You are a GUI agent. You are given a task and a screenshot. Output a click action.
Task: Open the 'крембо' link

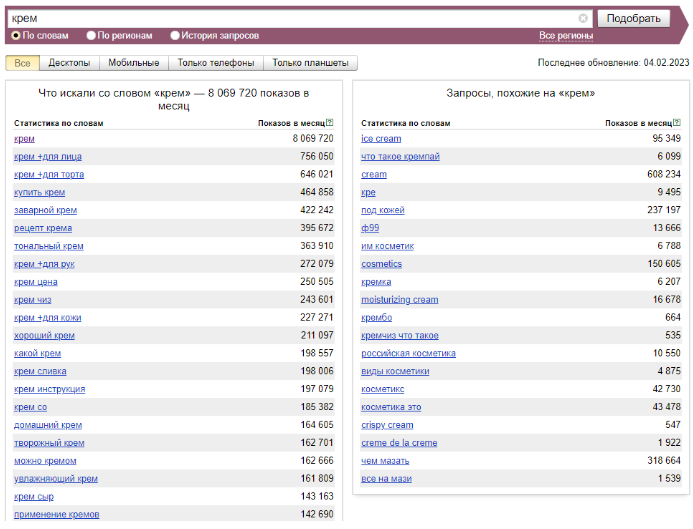point(377,318)
